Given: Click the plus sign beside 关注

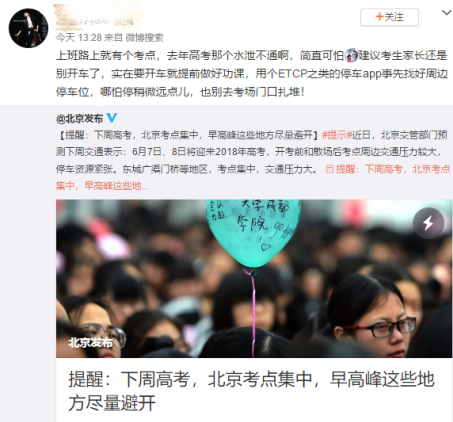Looking at the screenshot, I should click(x=379, y=17).
